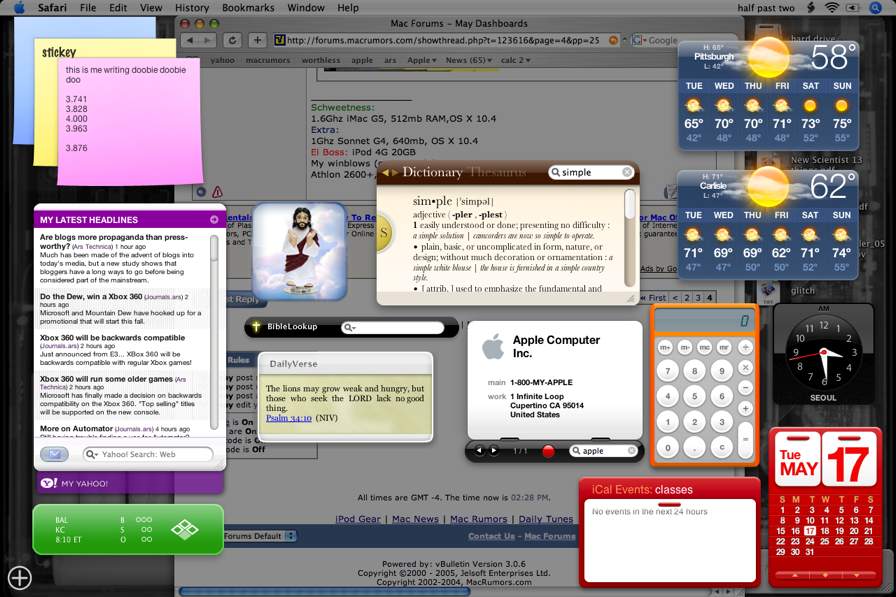Open the Bookmarks menu
The width and height of the screenshot is (896, 597).
point(248,7)
